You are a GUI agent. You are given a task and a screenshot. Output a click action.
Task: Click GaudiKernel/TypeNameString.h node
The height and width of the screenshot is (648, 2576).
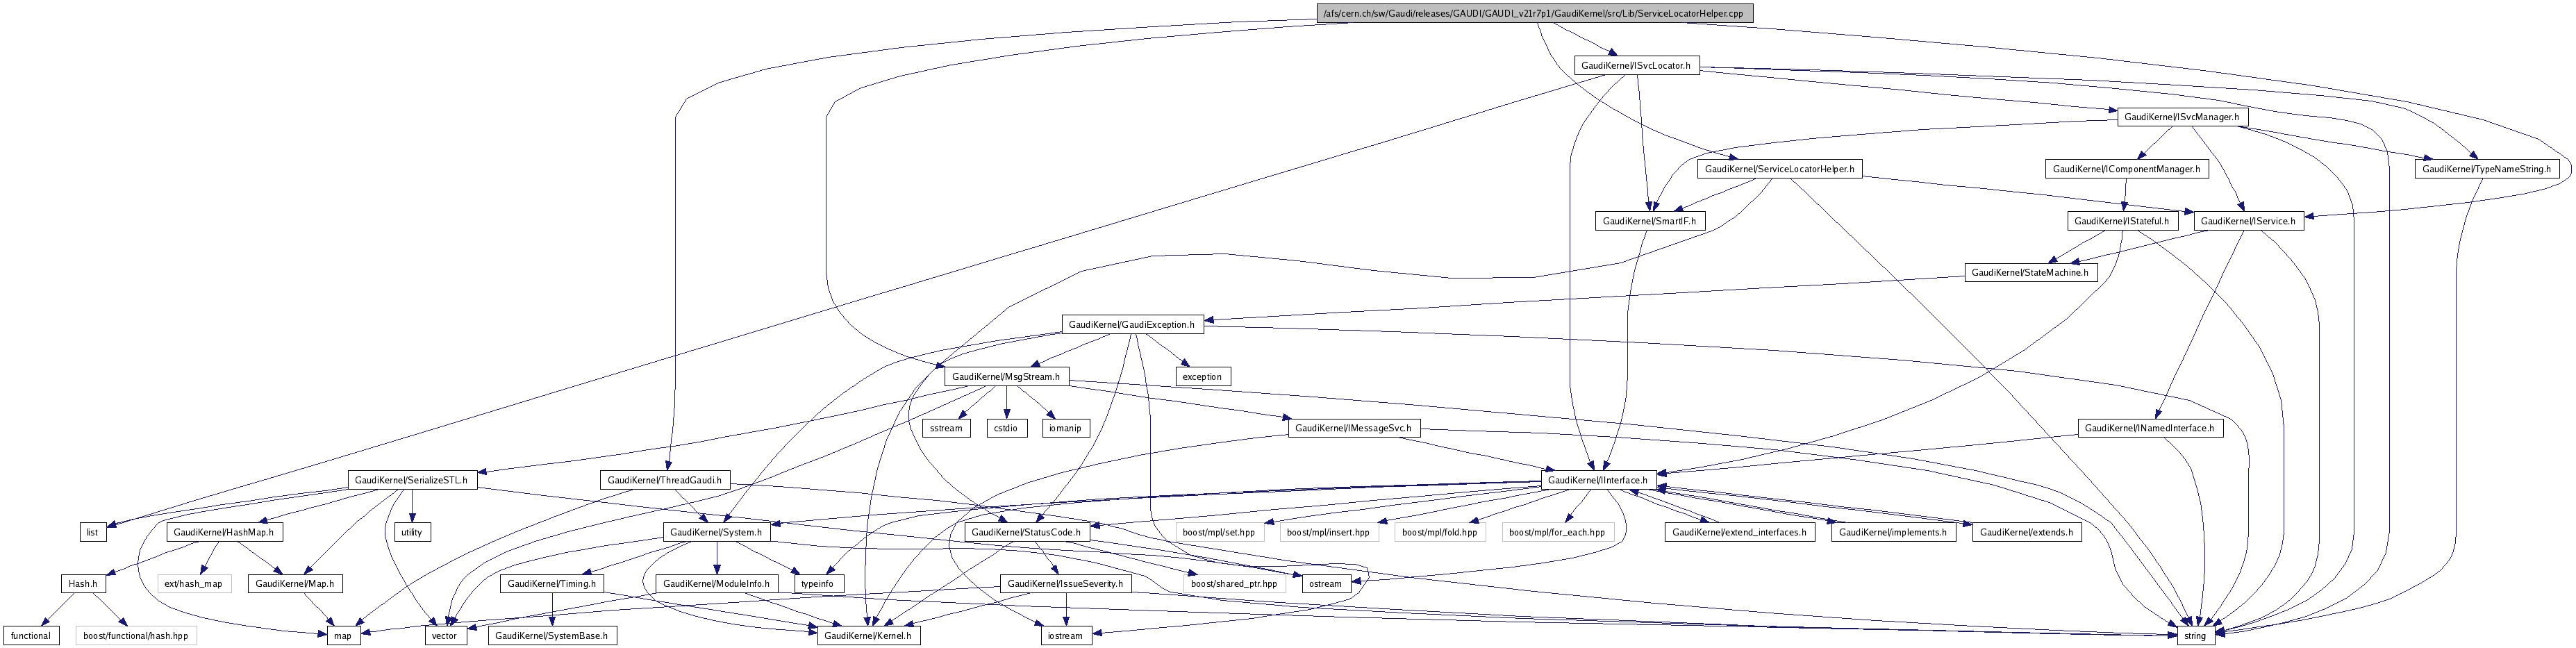click(2486, 169)
